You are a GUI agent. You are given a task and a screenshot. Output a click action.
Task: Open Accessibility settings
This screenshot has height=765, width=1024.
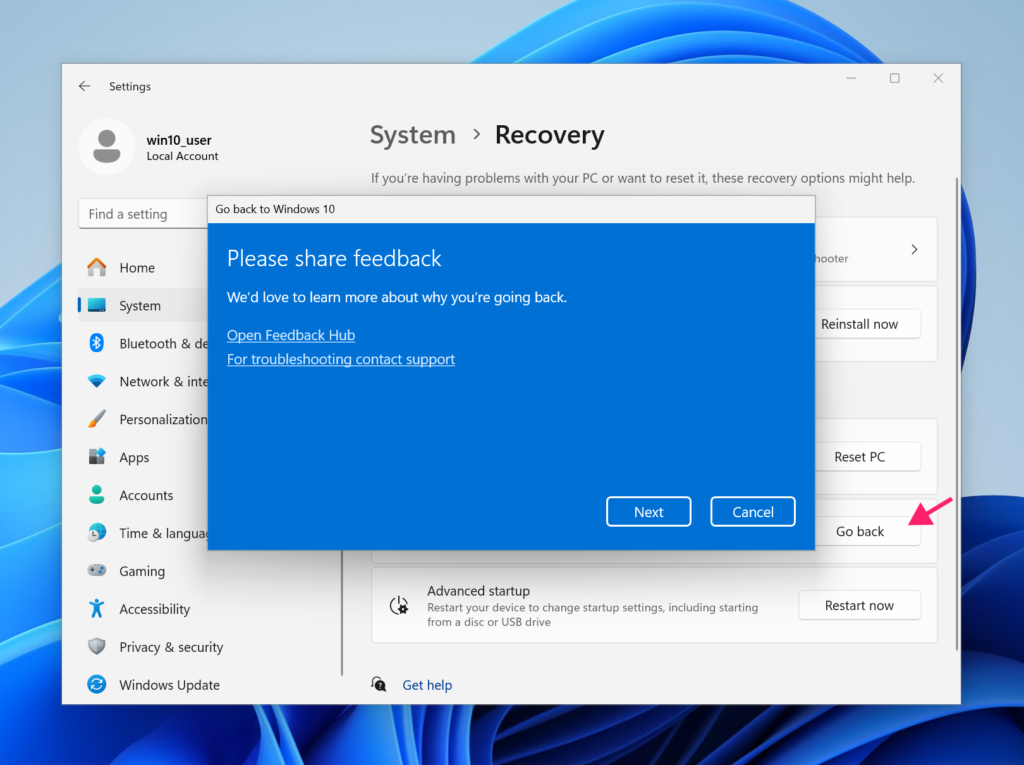click(x=154, y=608)
